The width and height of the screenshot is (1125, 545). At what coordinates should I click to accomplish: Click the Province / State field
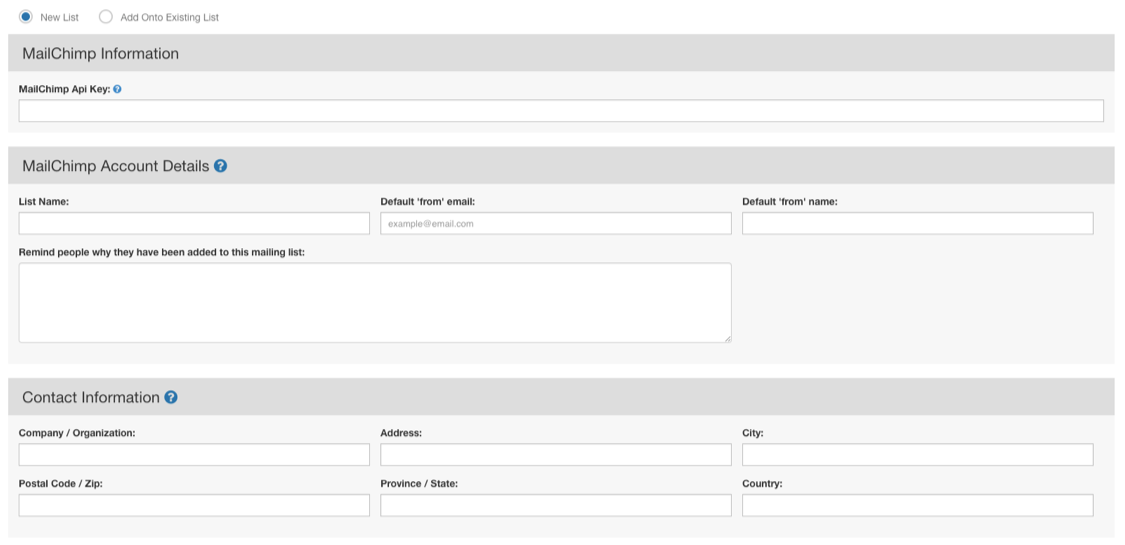[x=556, y=505]
